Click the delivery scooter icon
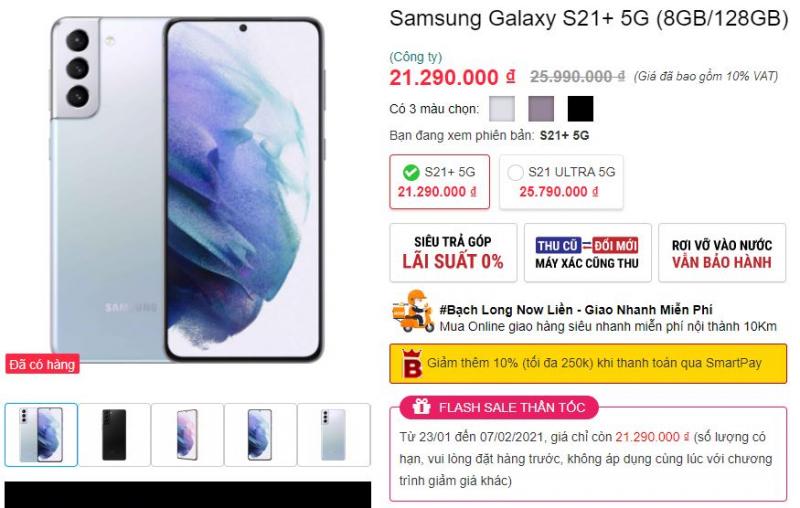Viewport: 800px width, 508px height. (x=413, y=312)
